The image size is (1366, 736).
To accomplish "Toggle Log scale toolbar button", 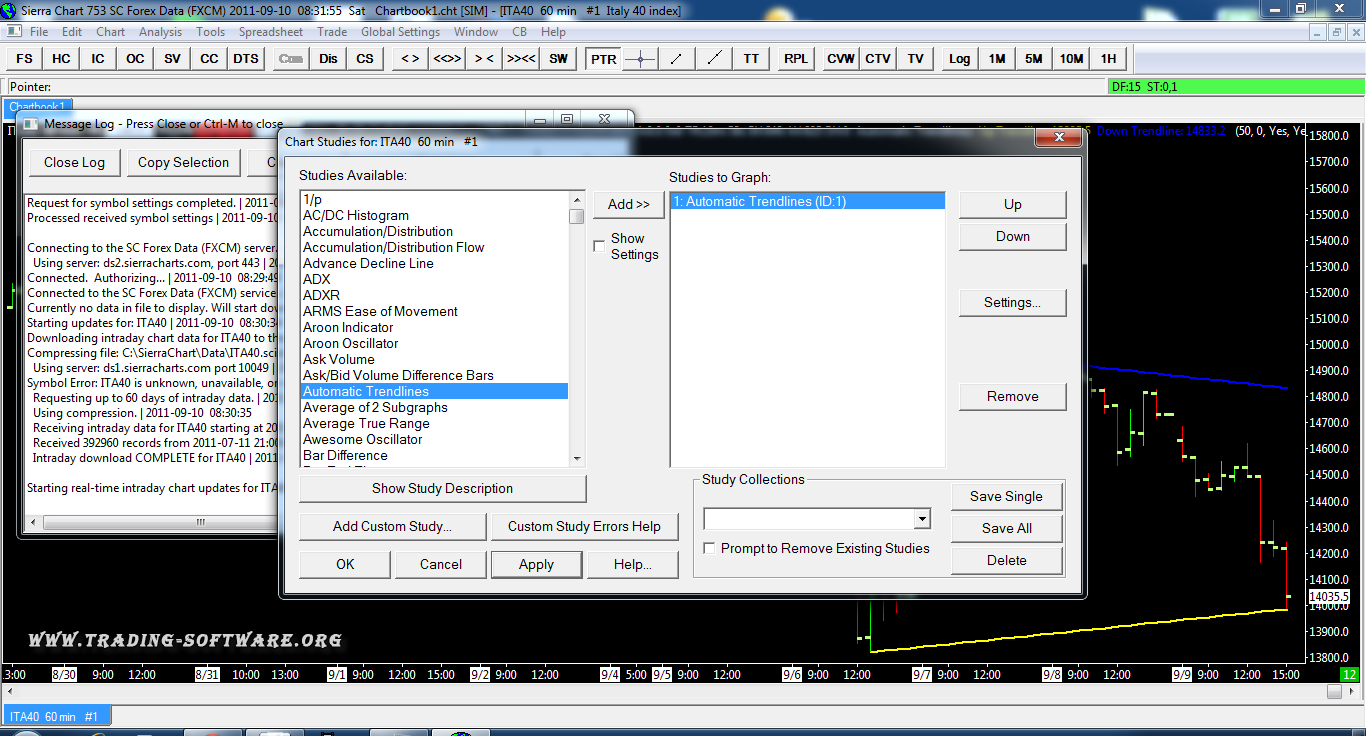I will (959, 59).
